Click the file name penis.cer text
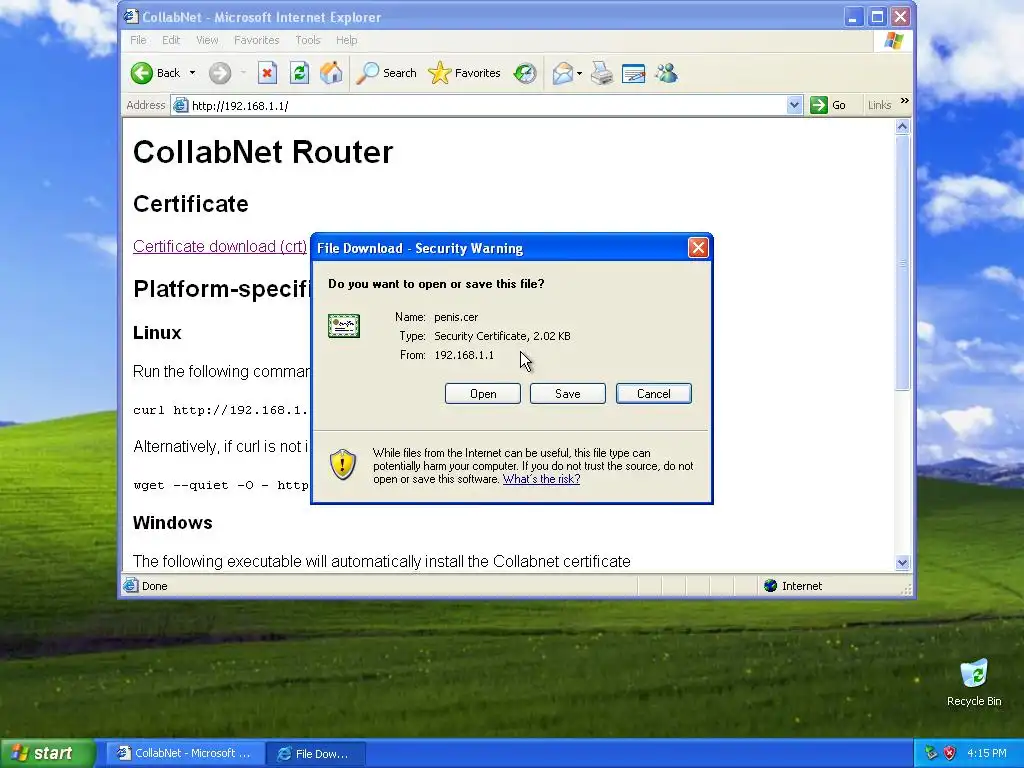The height and width of the screenshot is (768, 1024). point(456,317)
